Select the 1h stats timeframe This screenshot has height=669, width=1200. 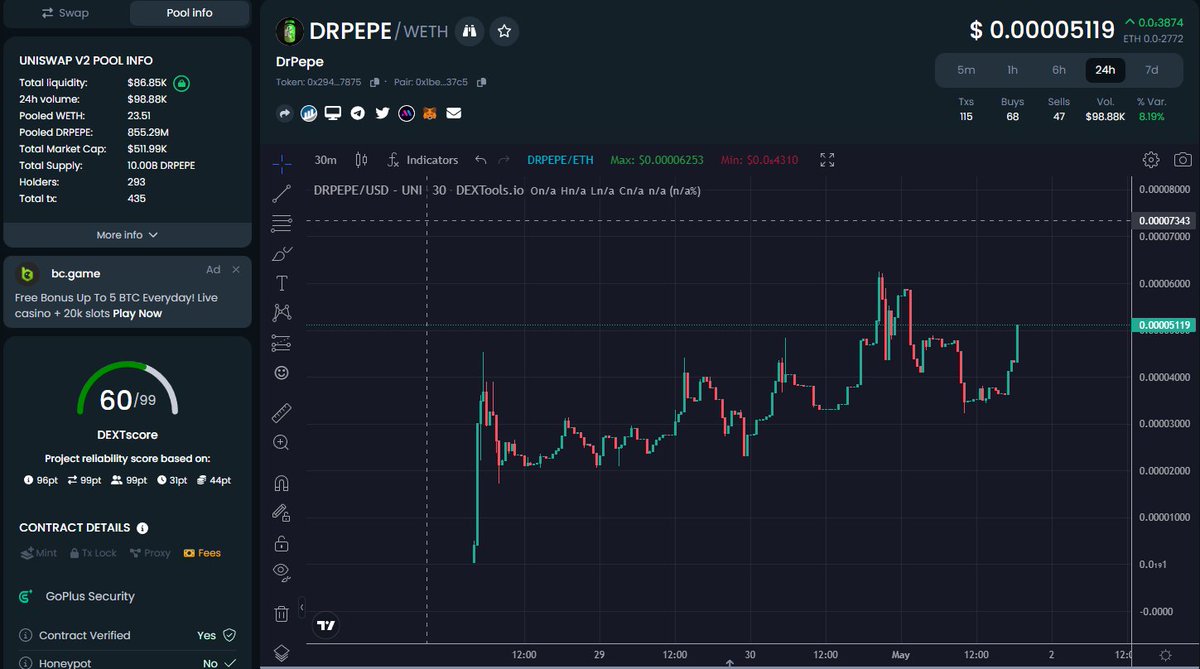tap(1012, 70)
